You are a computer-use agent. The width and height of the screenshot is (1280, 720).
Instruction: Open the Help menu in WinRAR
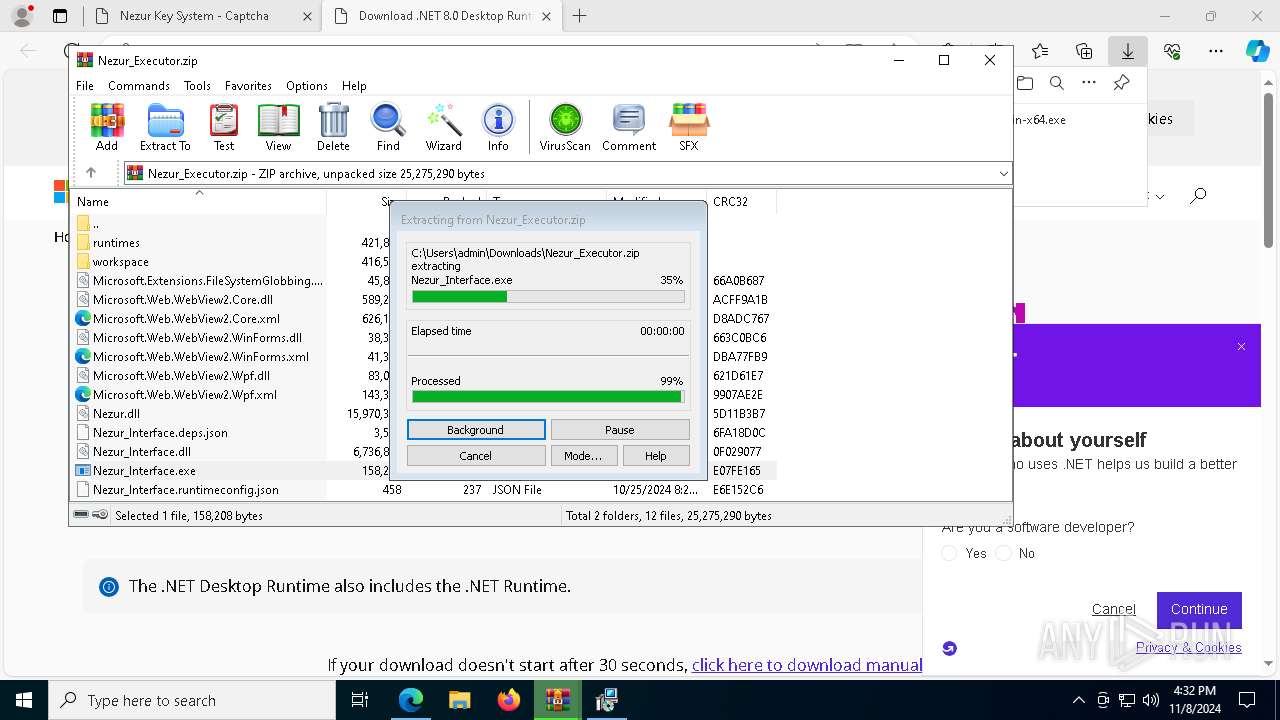[354, 86]
